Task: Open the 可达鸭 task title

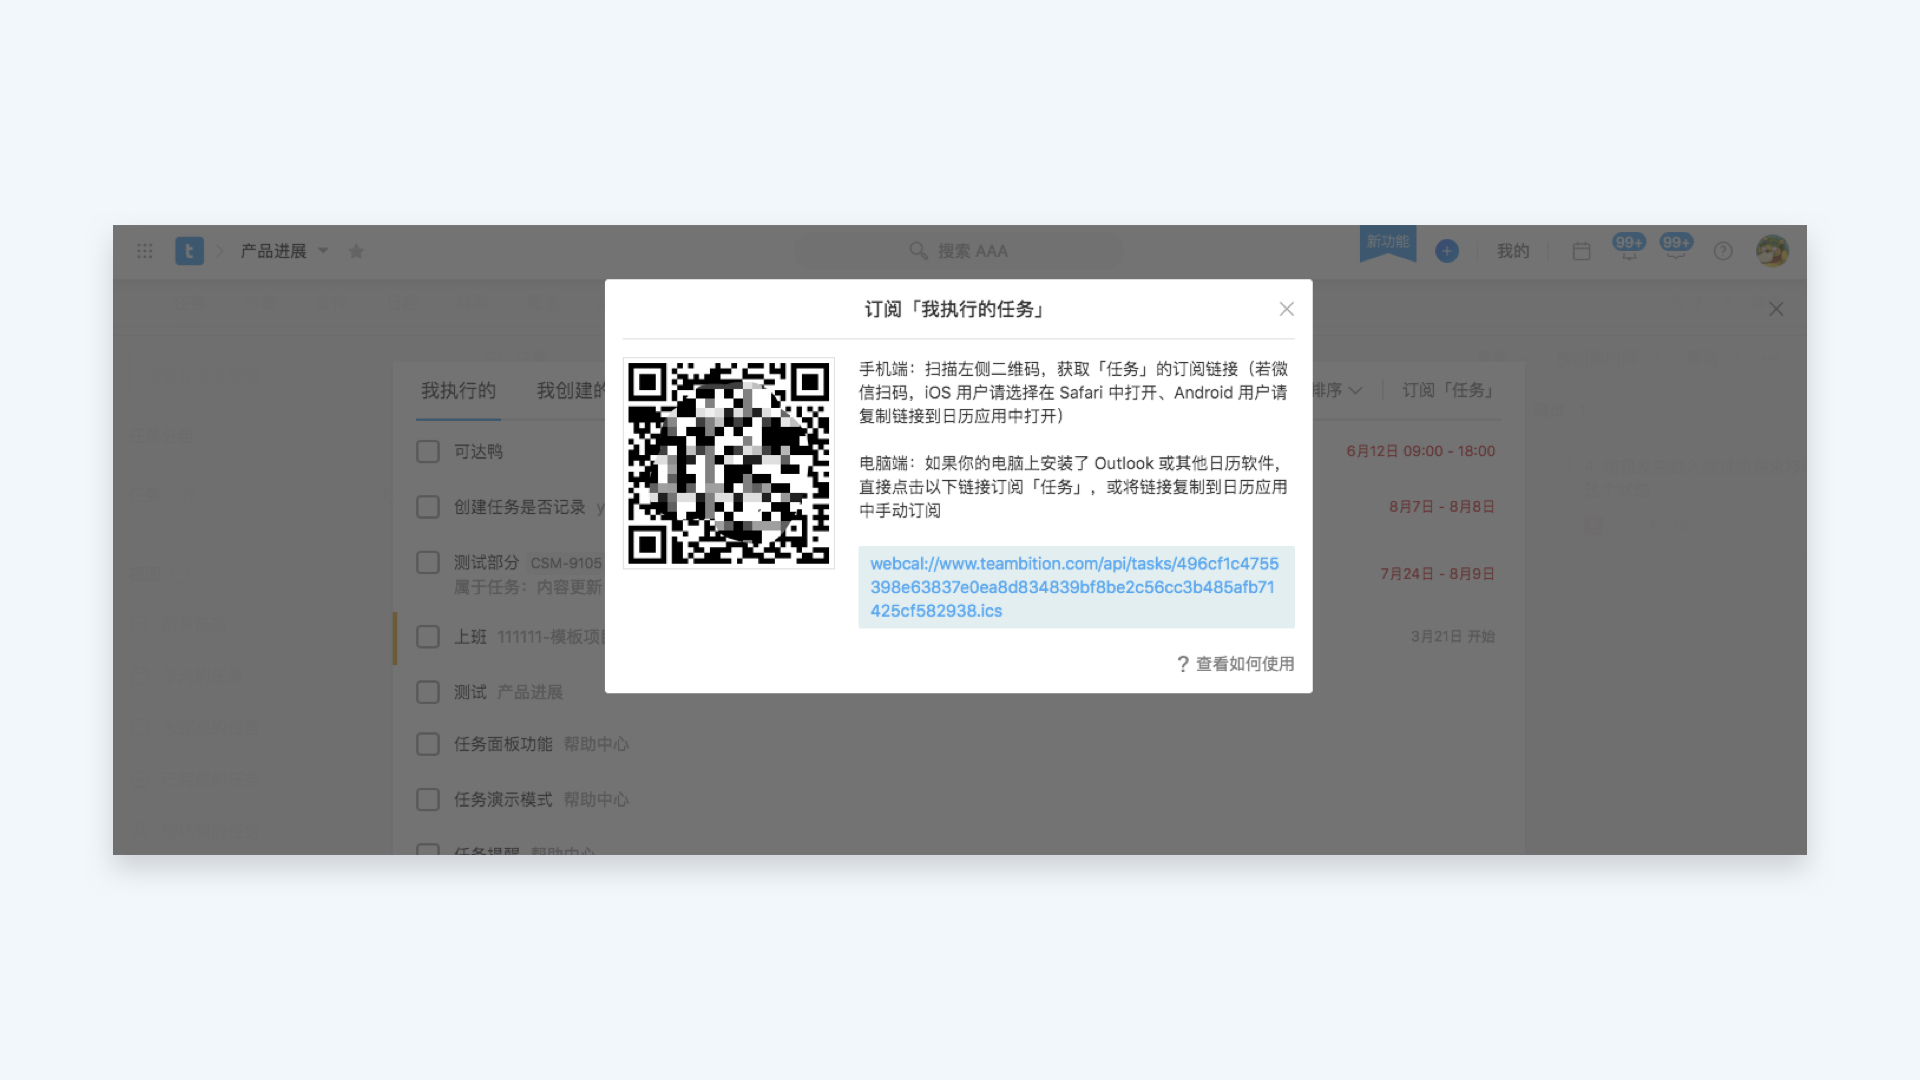Action: point(478,452)
